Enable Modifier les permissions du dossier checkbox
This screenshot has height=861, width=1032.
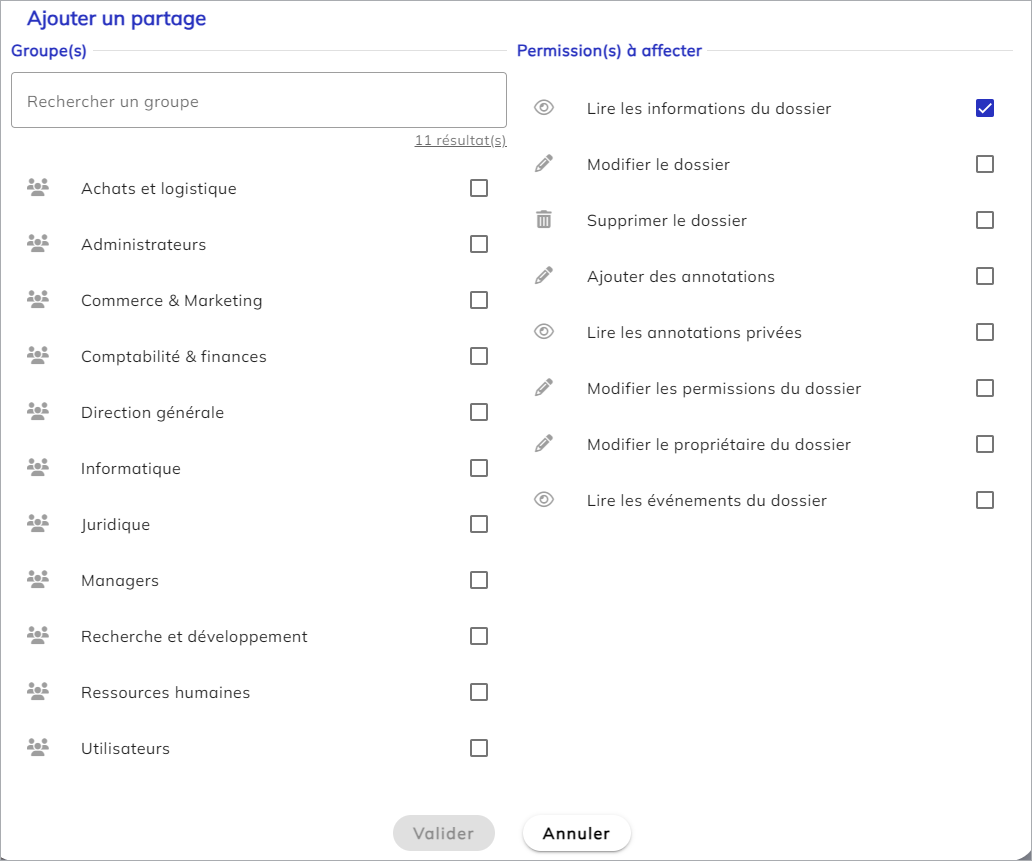point(985,388)
